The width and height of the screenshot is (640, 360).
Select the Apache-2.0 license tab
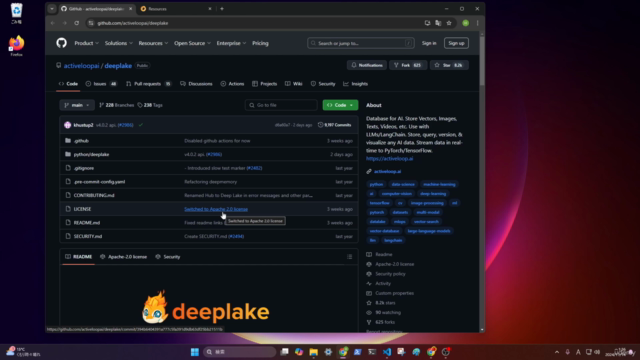click(x=123, y=257)
